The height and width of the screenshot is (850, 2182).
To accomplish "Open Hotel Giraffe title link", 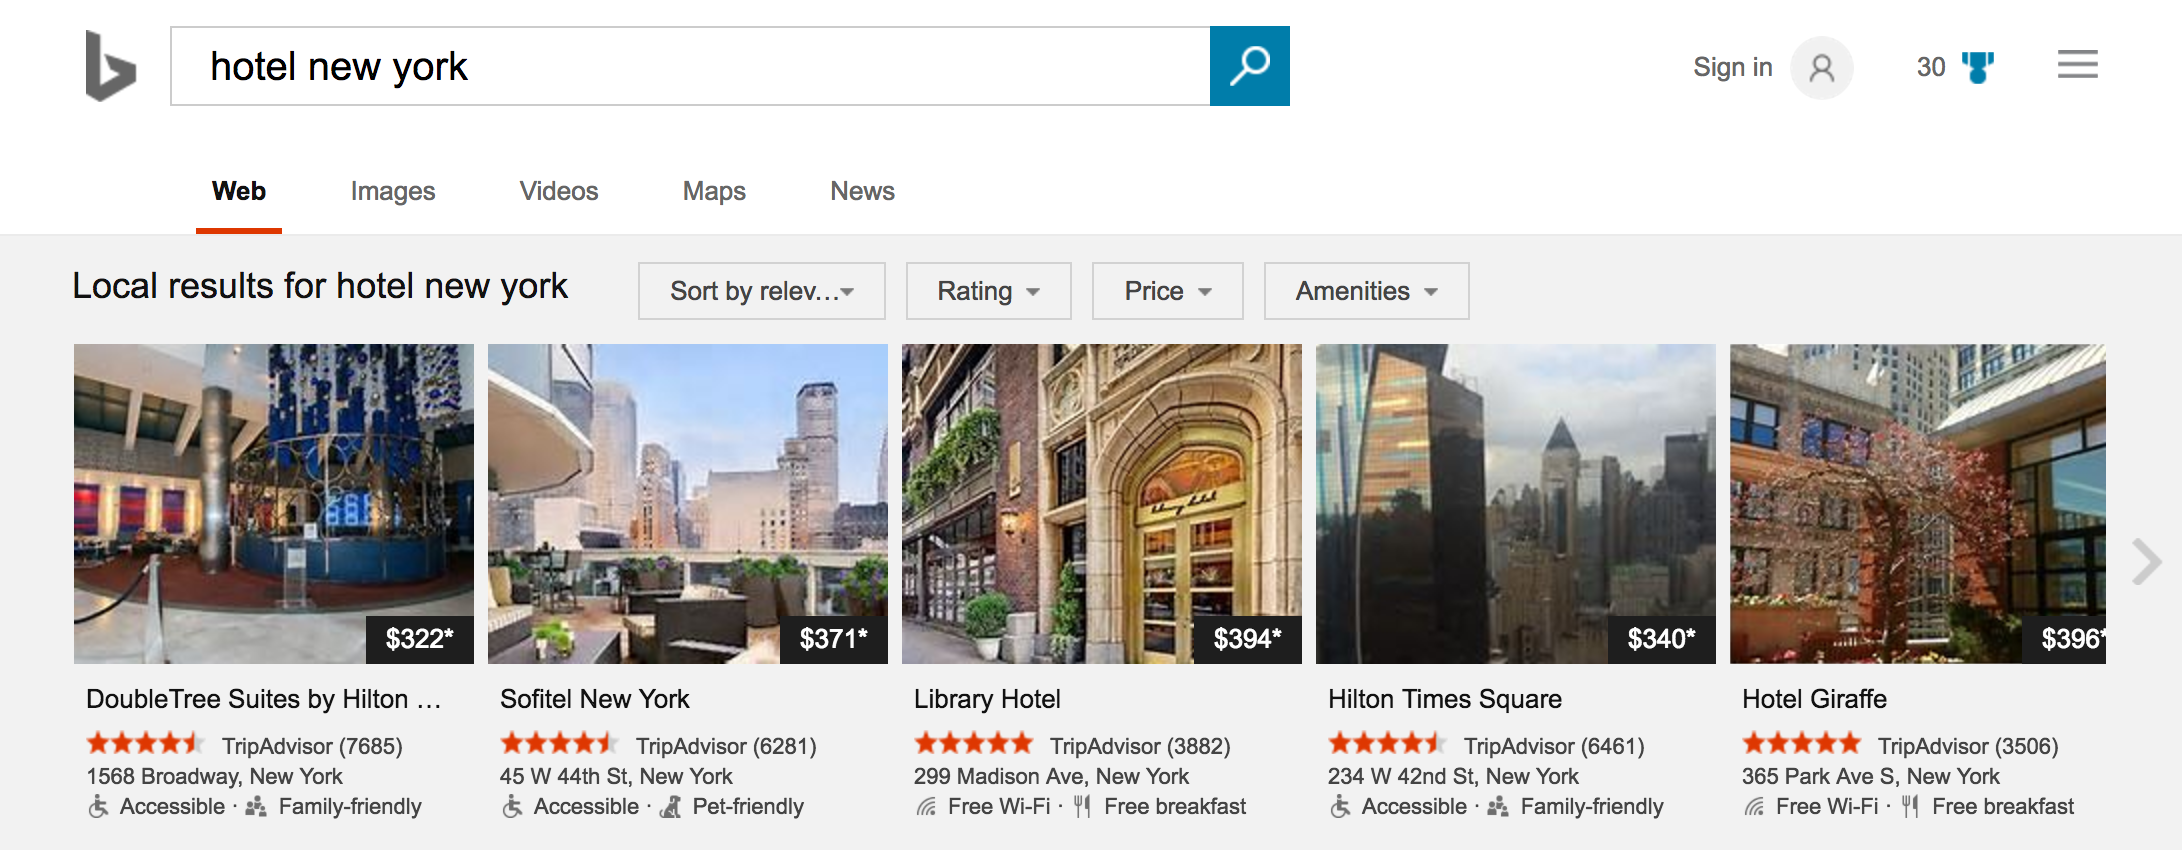I will pyautogui.click(x=1814, y=699).
